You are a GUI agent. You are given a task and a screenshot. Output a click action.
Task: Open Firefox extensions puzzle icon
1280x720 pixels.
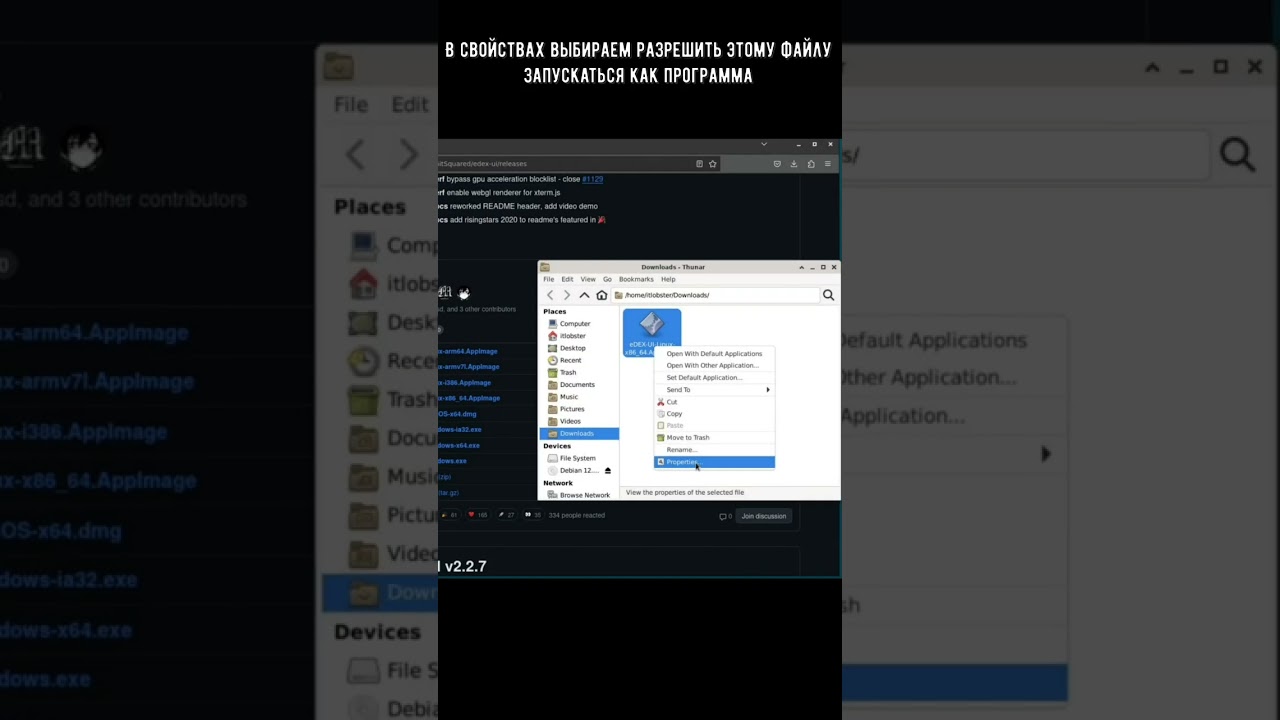click(x=811, y=164)
